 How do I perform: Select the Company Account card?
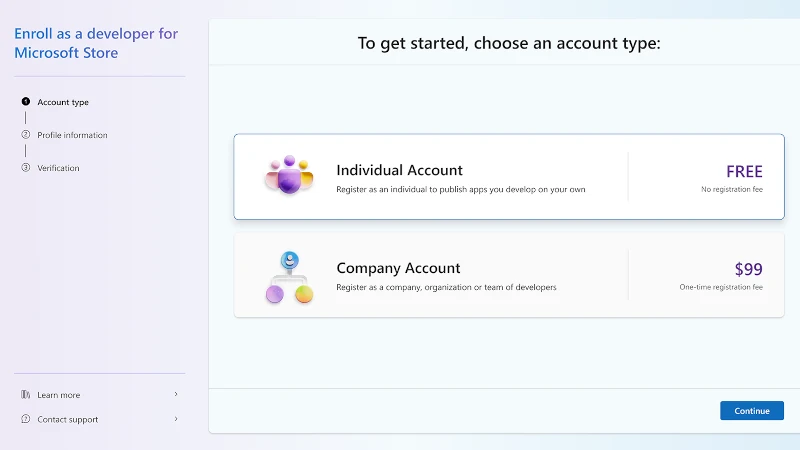(509, 275)
